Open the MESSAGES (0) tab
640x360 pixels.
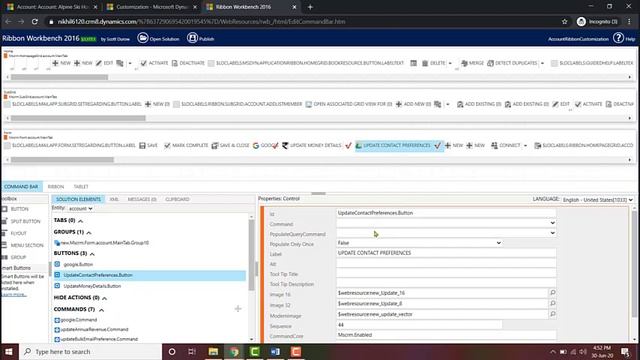pos(142,199)
